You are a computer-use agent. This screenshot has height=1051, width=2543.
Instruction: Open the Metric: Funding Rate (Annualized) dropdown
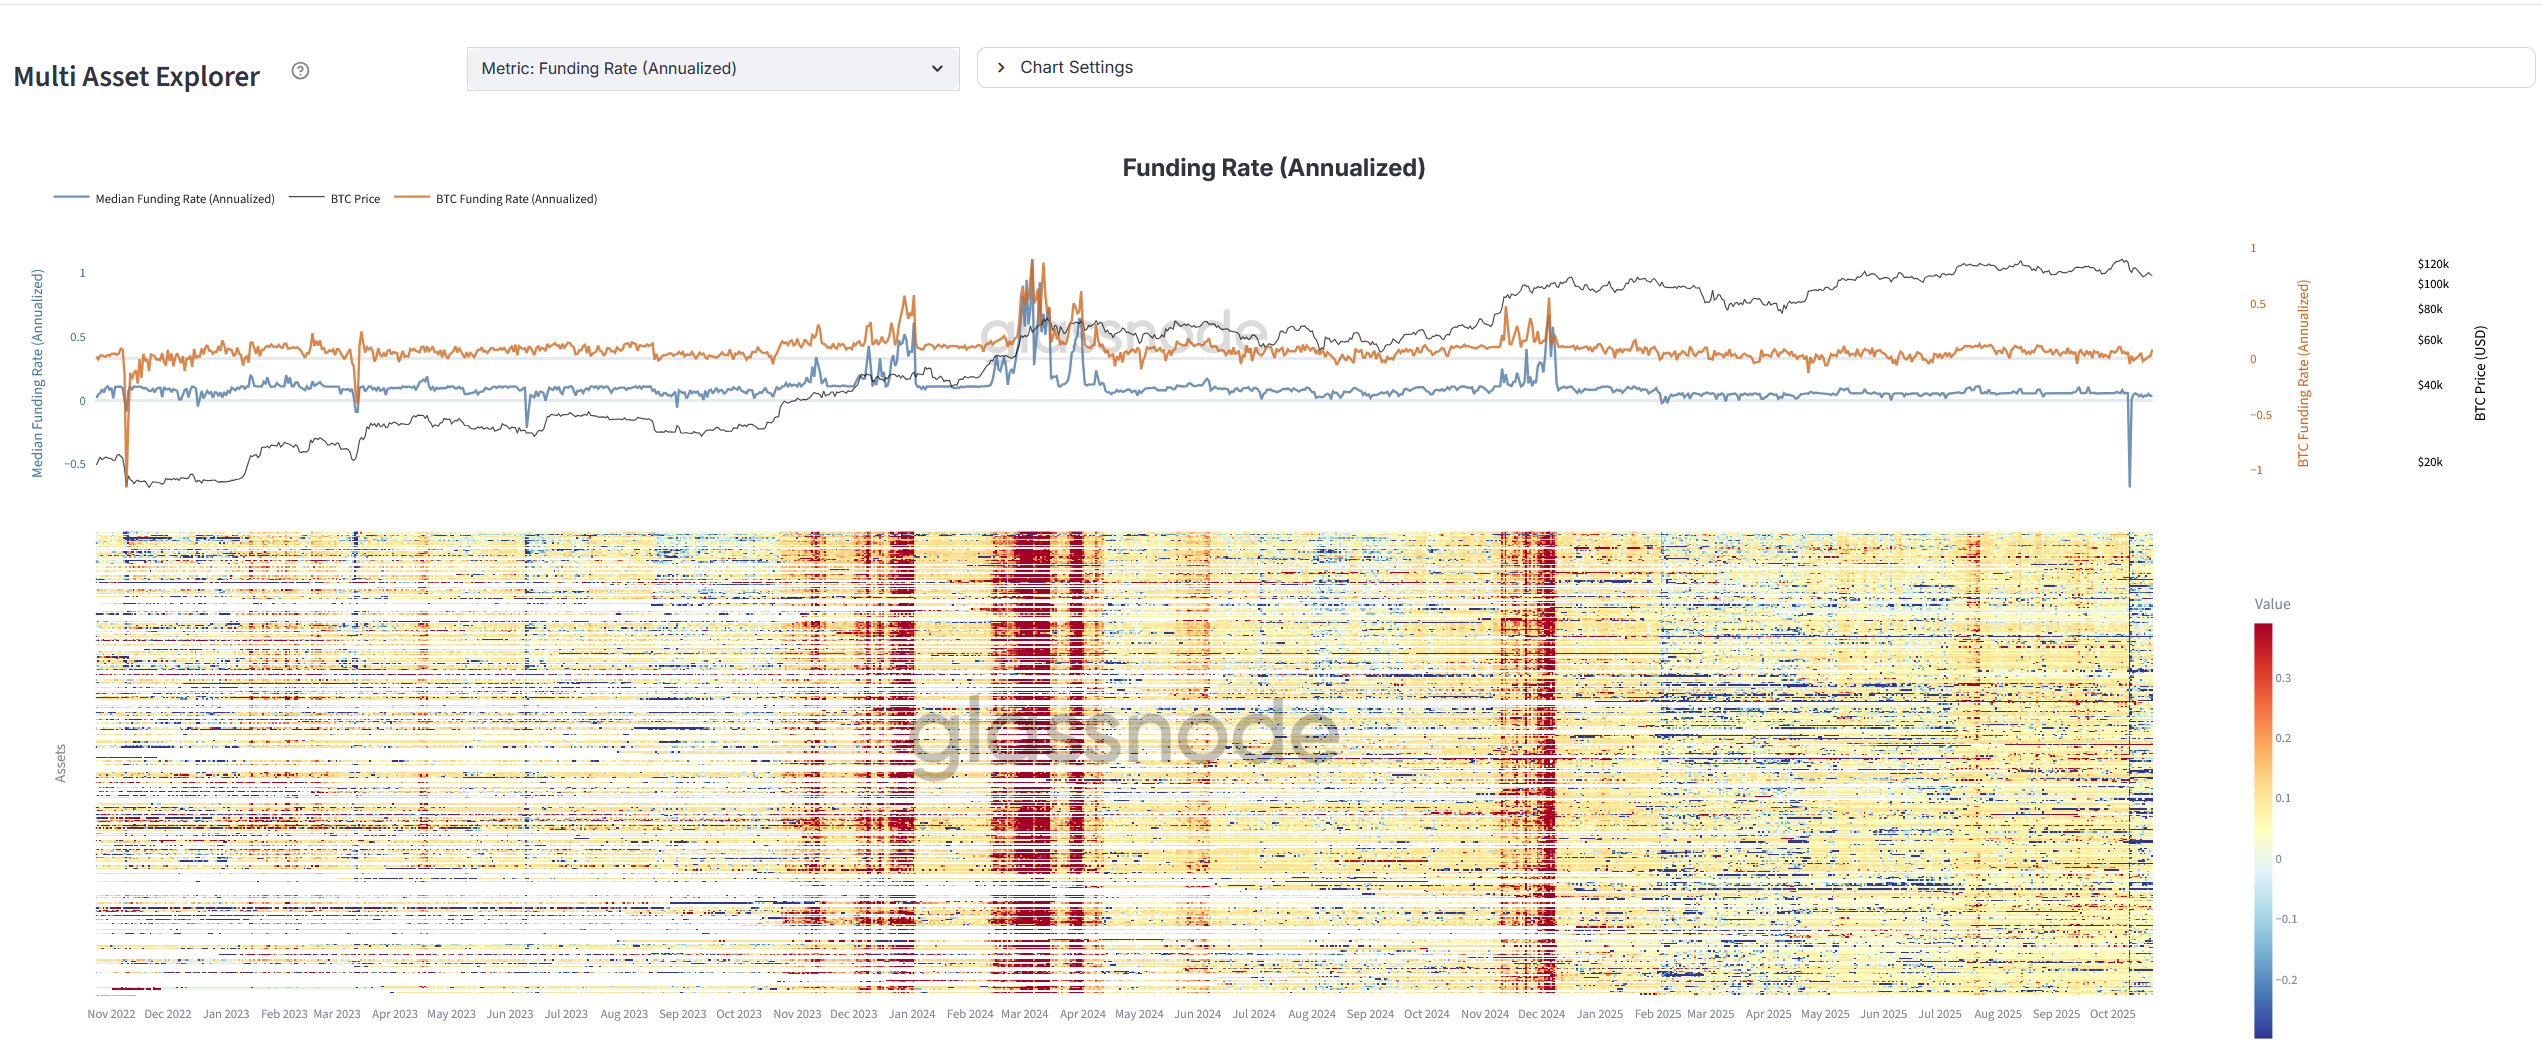pos(712,68)
